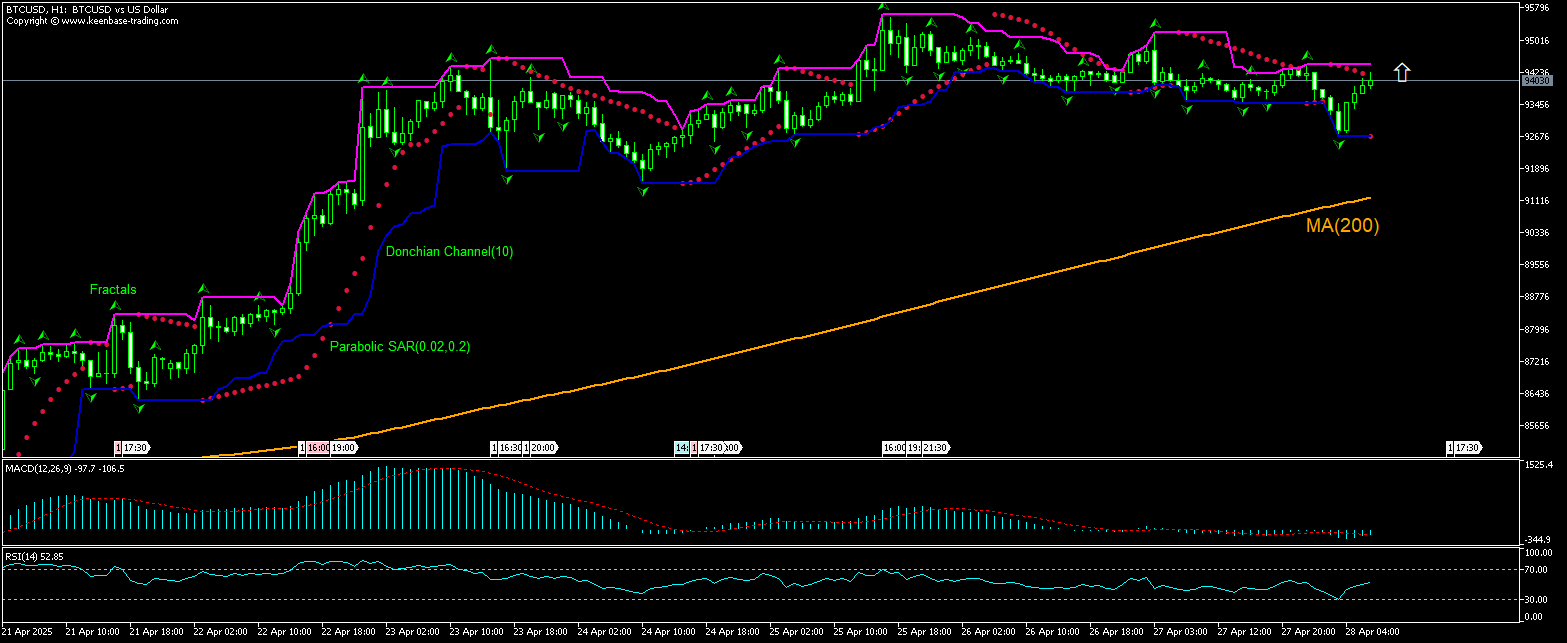
Task: Select the Donchian Channel(10) label
Action: [449, 252]
